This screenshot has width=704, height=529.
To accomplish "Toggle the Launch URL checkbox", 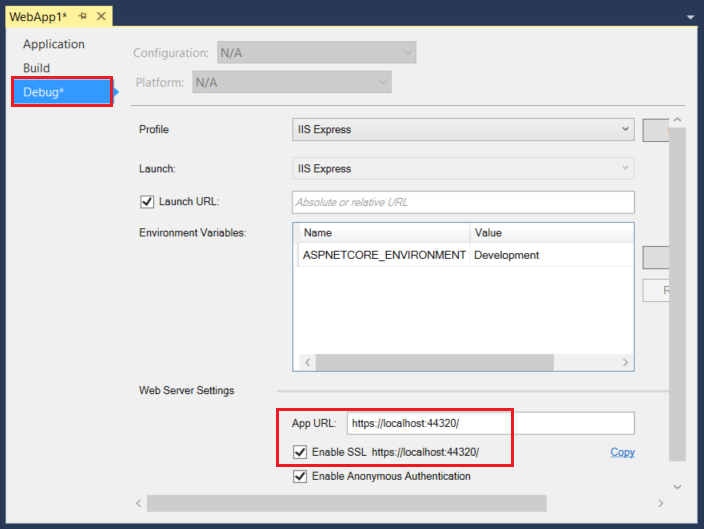I will (x=147, y=202).
